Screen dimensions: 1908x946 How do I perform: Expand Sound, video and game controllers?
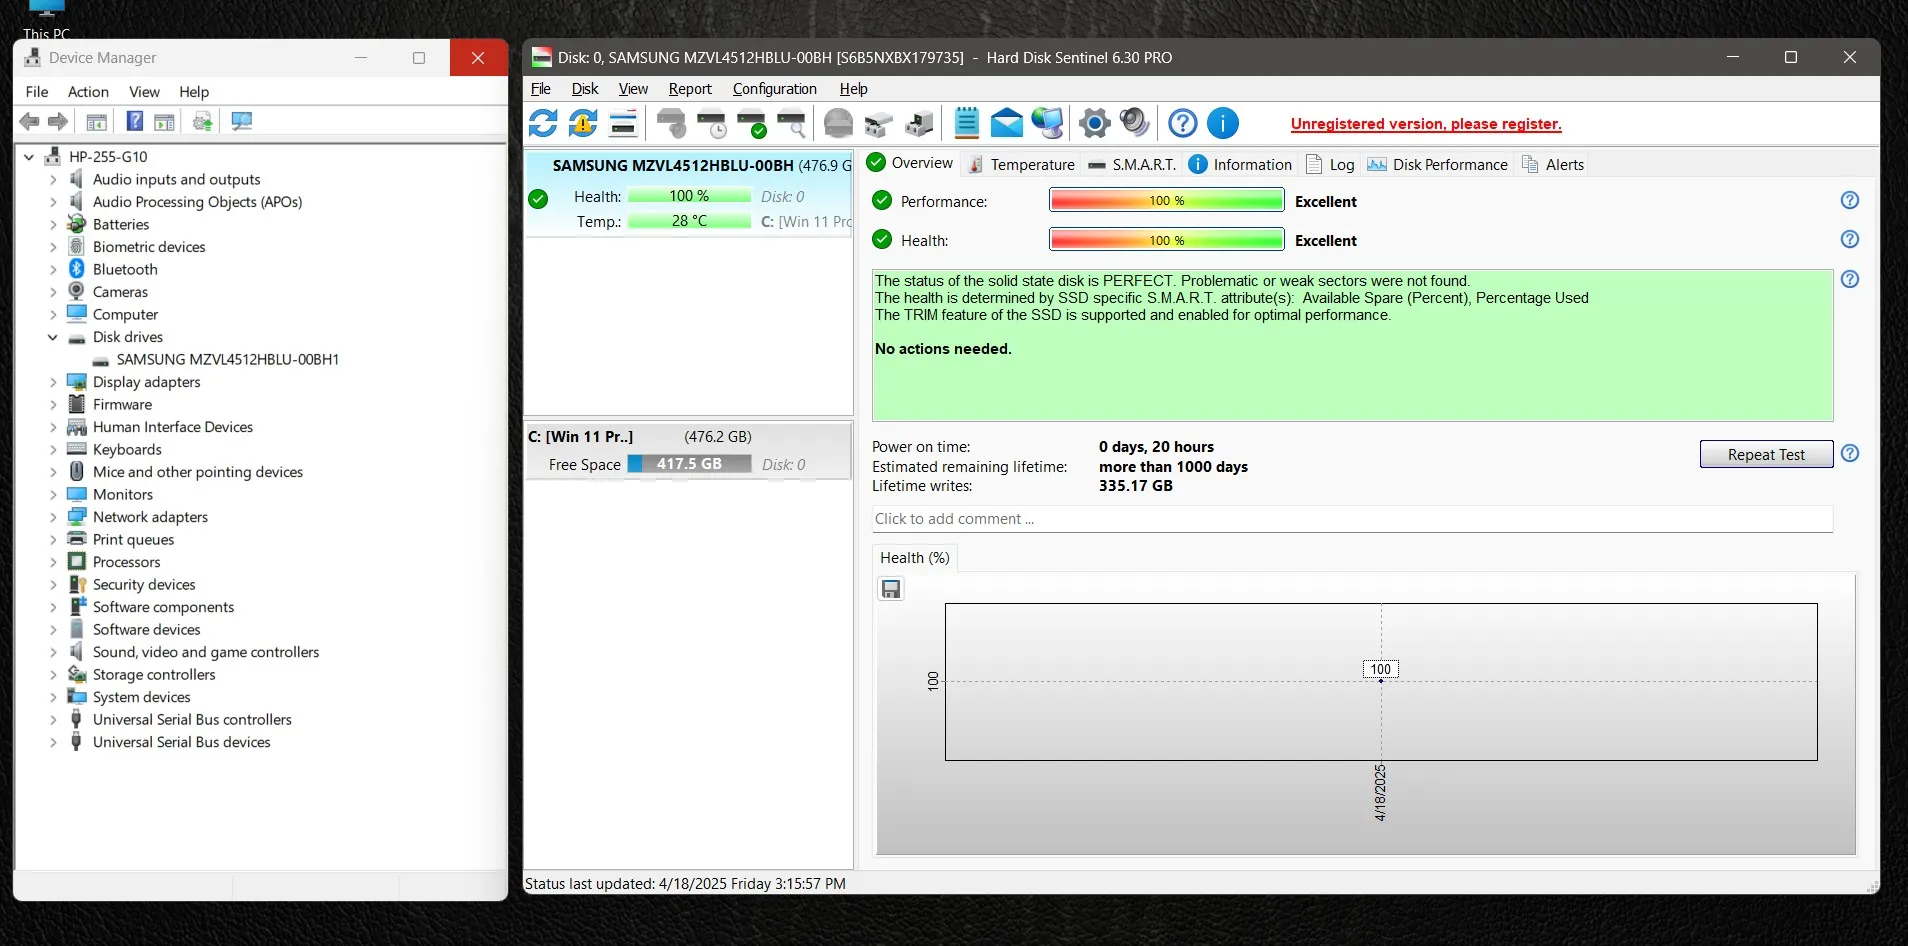(53, 652)
